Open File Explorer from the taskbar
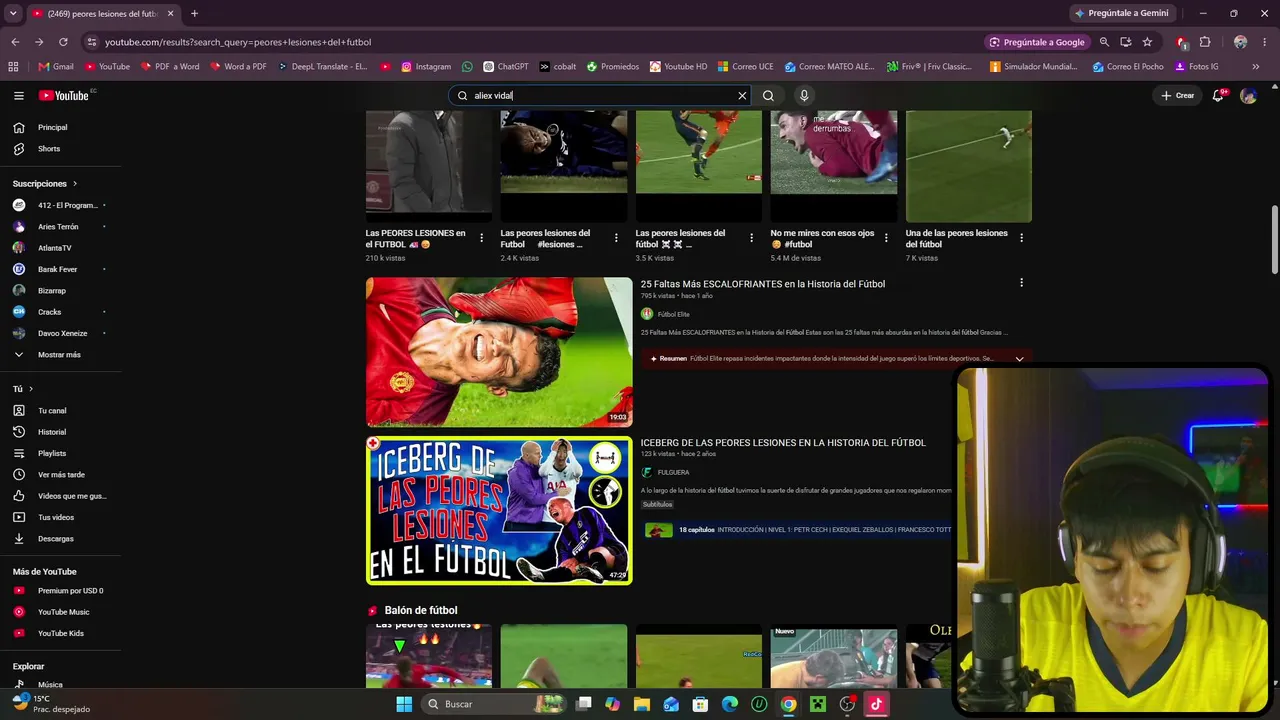This screenshot has width=1280, height=720. click(642, 704)
